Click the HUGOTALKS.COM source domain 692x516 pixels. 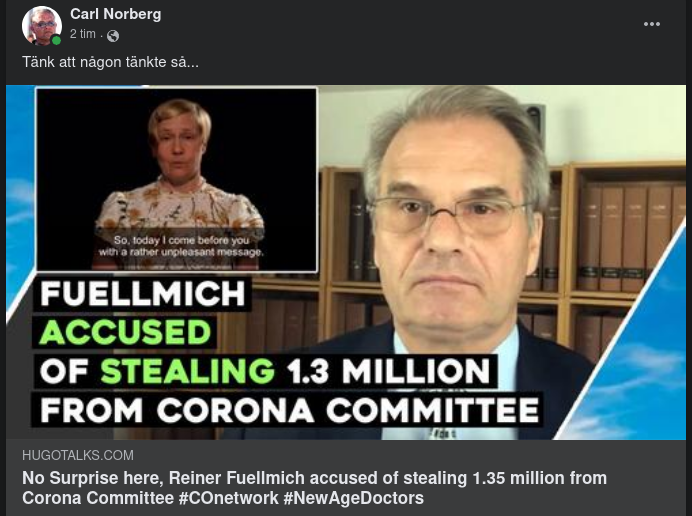point(77,455)
